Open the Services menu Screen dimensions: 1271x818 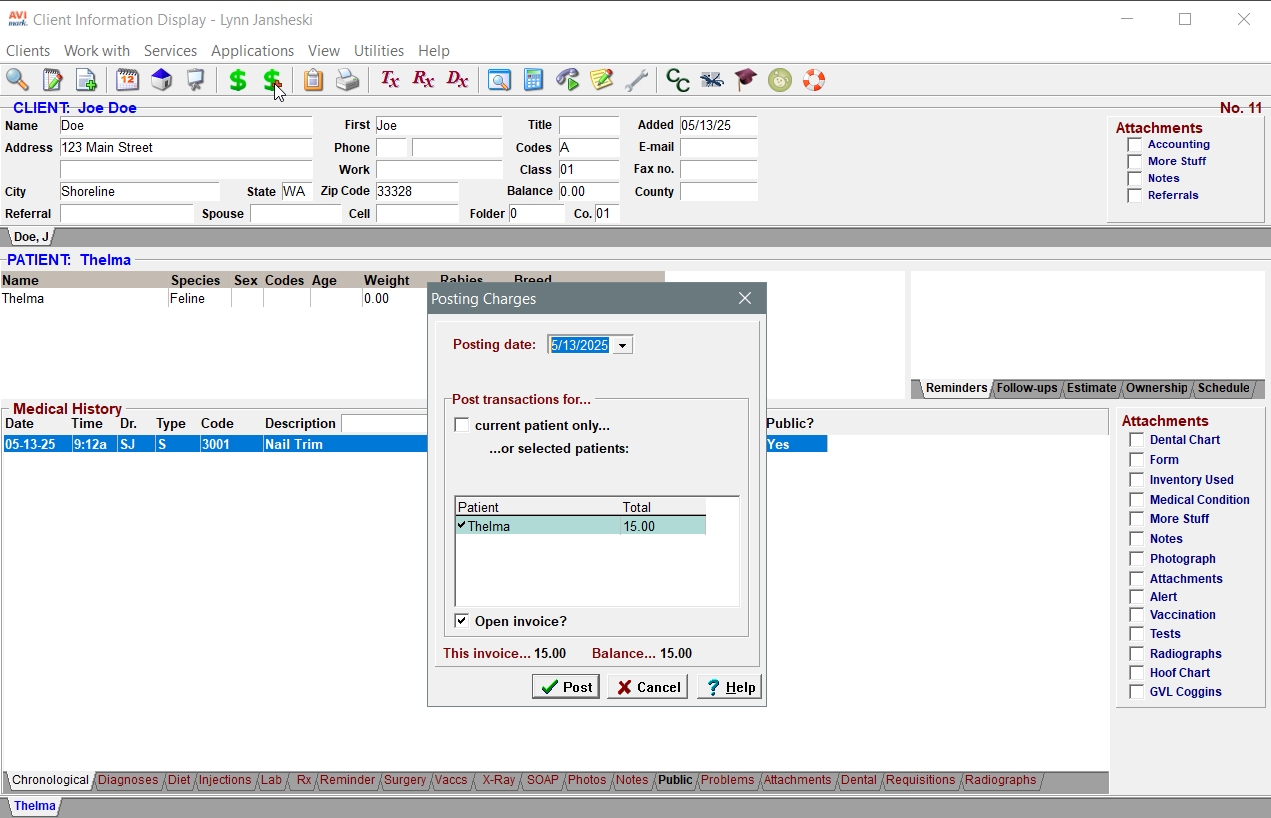click(x=170, y=50)
